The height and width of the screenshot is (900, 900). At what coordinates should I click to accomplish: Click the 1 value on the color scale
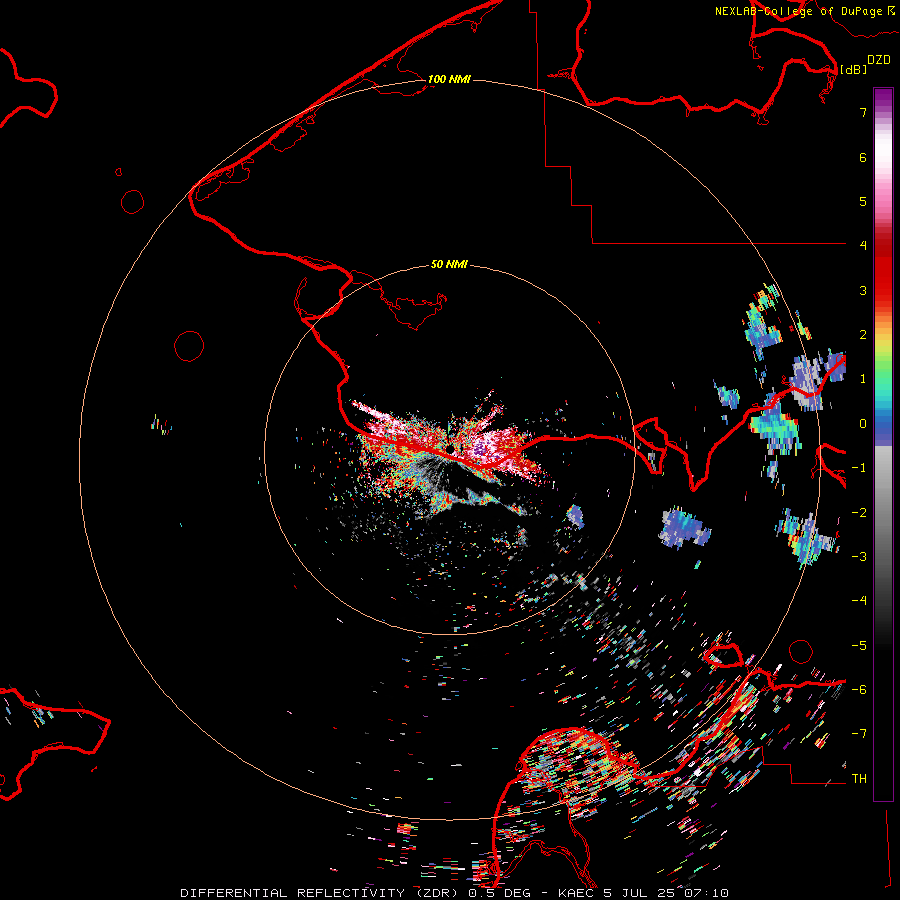[863, 379]
